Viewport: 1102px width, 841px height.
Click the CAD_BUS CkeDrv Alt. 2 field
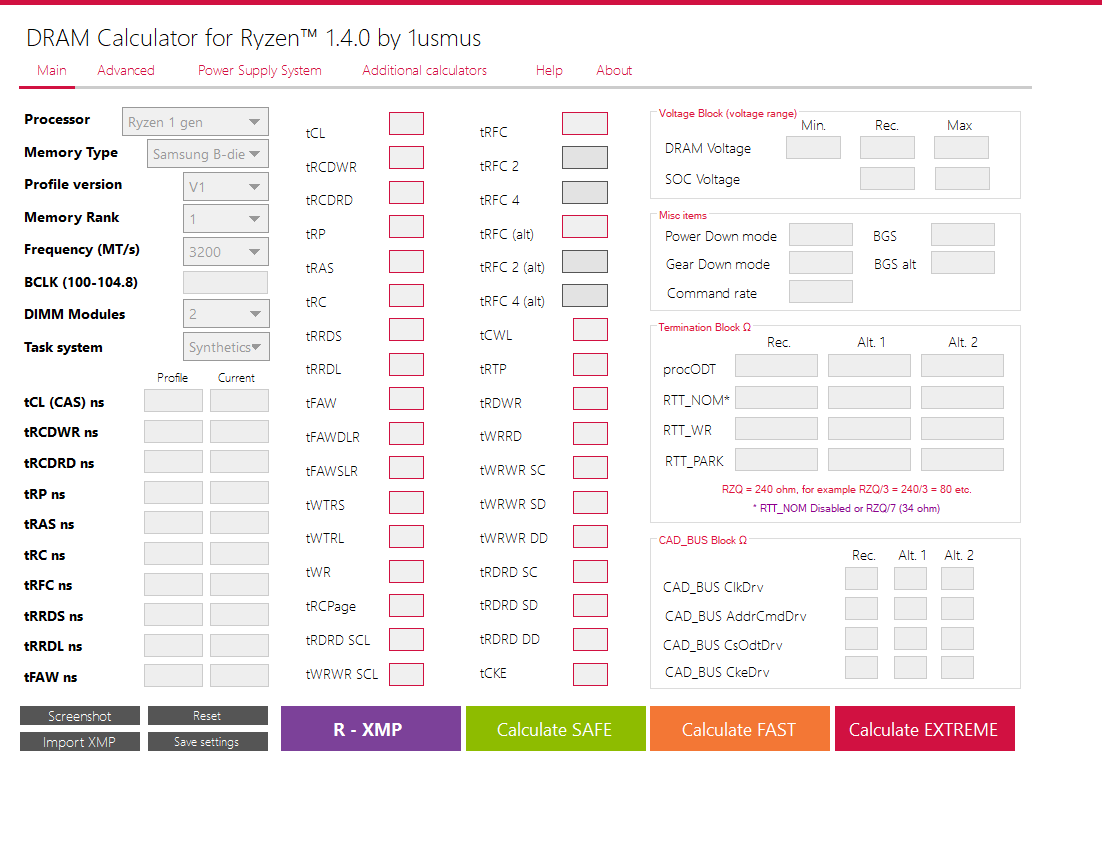point(957,667)
